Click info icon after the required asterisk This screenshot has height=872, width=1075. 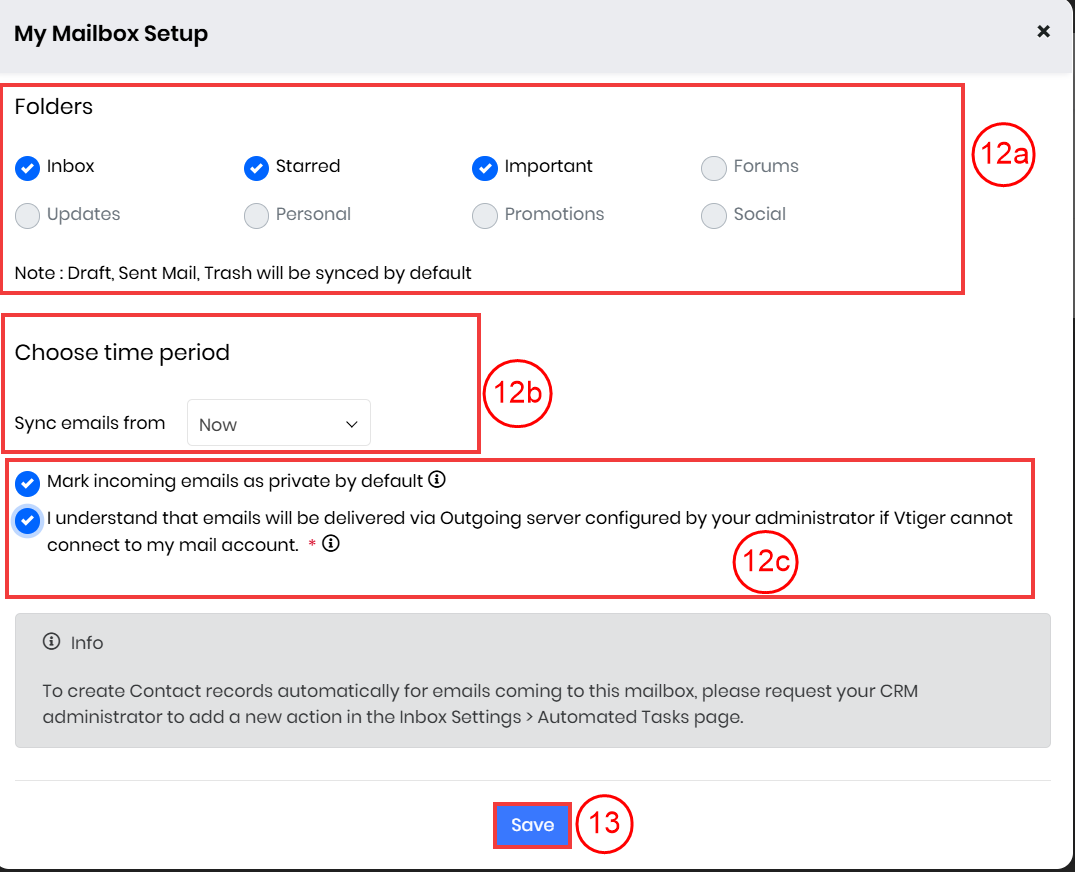pyautogui.click(x=331, y=545)
